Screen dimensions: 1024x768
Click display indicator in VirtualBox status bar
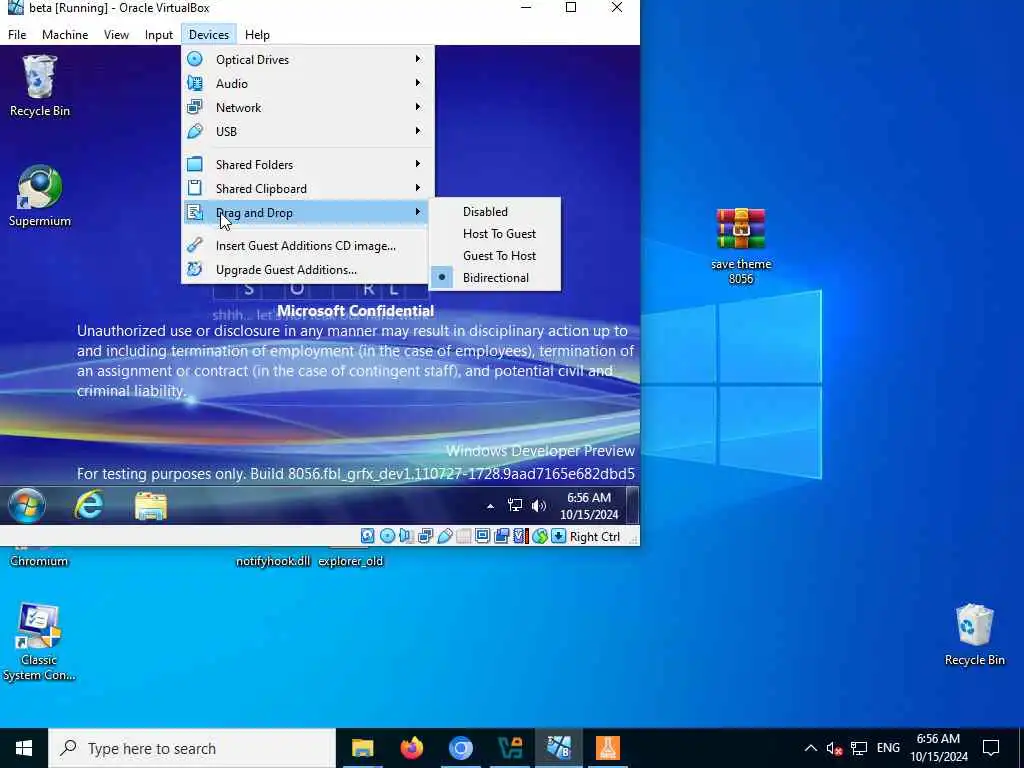point(483,536)
